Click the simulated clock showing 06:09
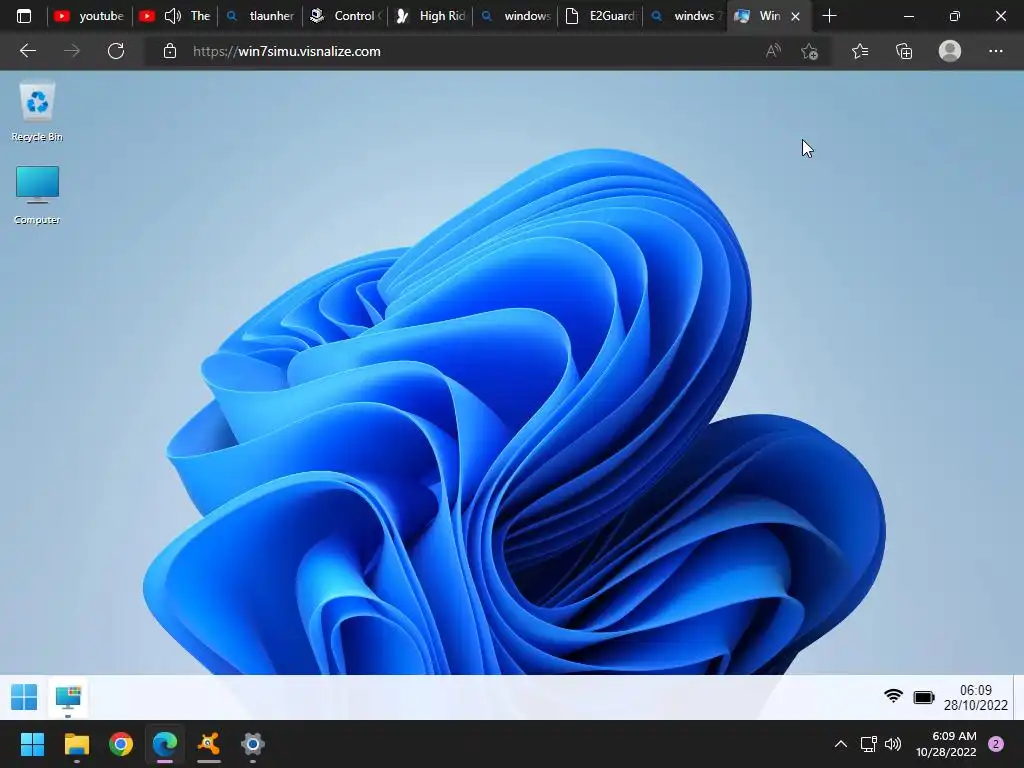1024x768 pixels. pos(975,697)
